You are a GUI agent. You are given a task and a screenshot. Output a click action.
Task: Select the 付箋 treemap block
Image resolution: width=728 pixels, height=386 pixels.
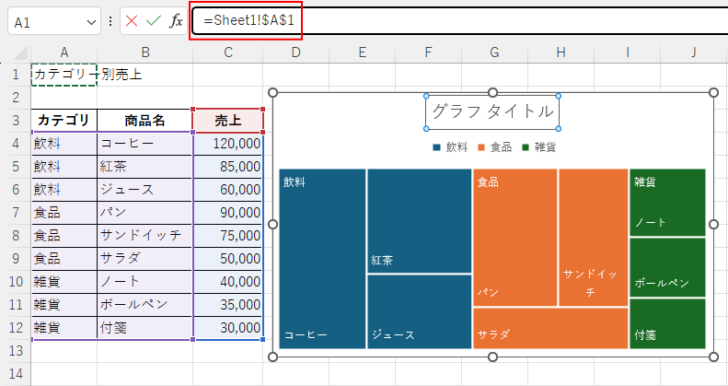pos(668,324)
